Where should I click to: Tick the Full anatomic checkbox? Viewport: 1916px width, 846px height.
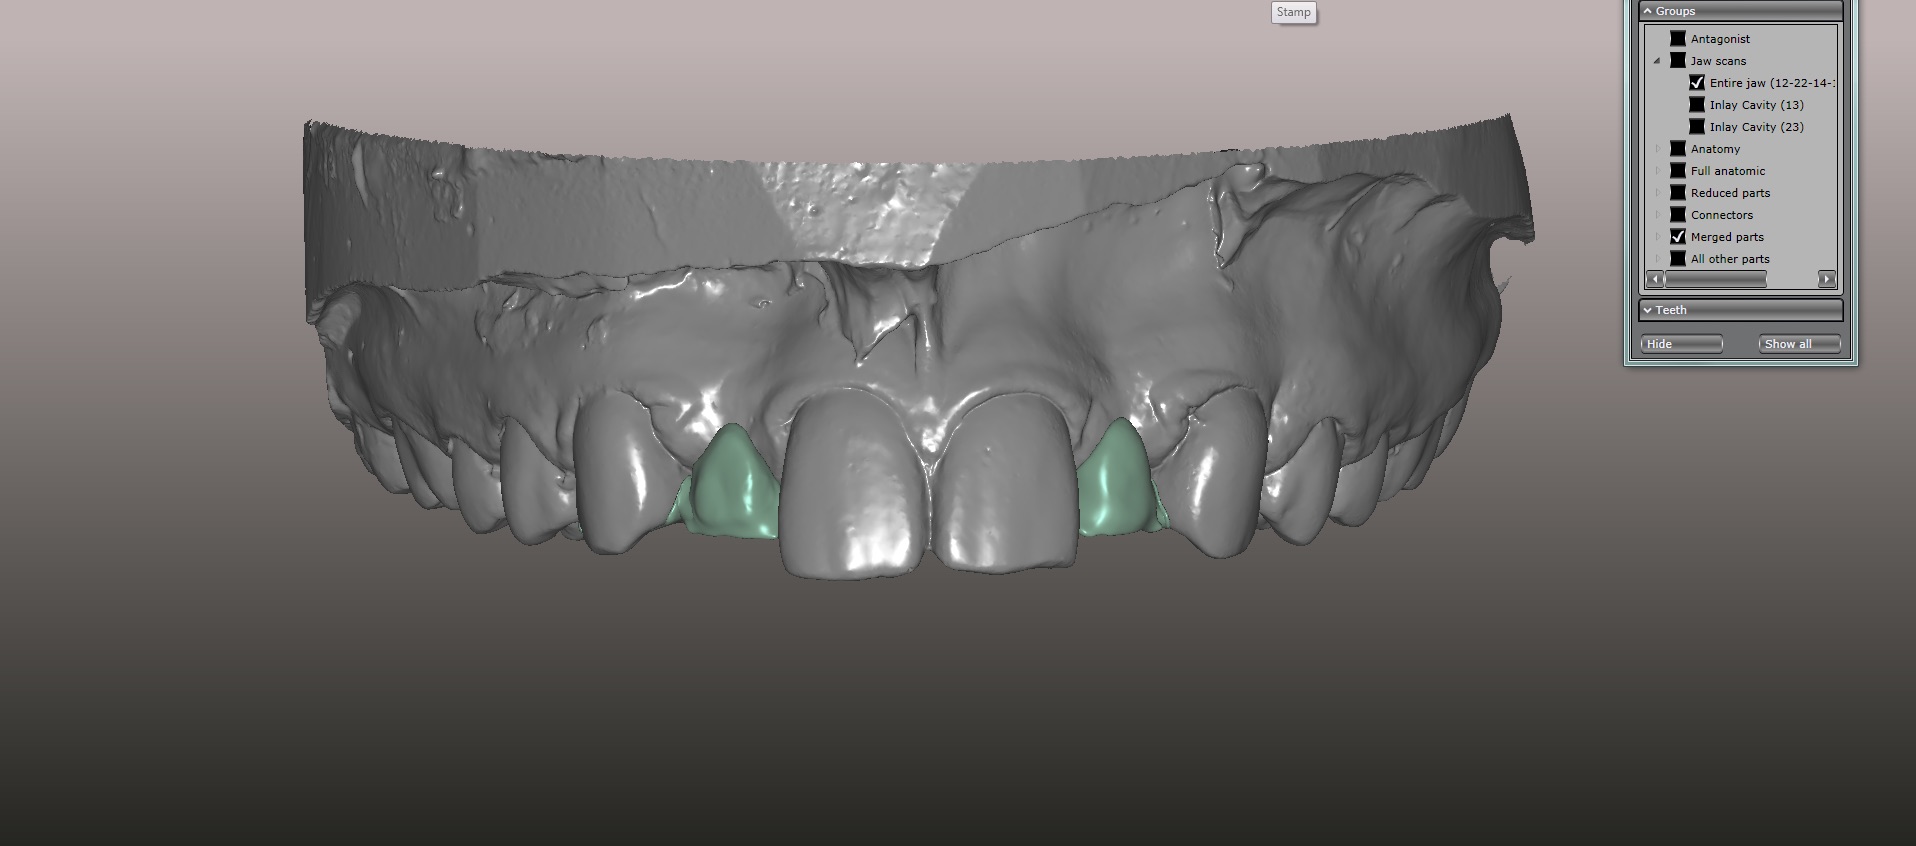pyautogui.click(x=1678, y=171)
